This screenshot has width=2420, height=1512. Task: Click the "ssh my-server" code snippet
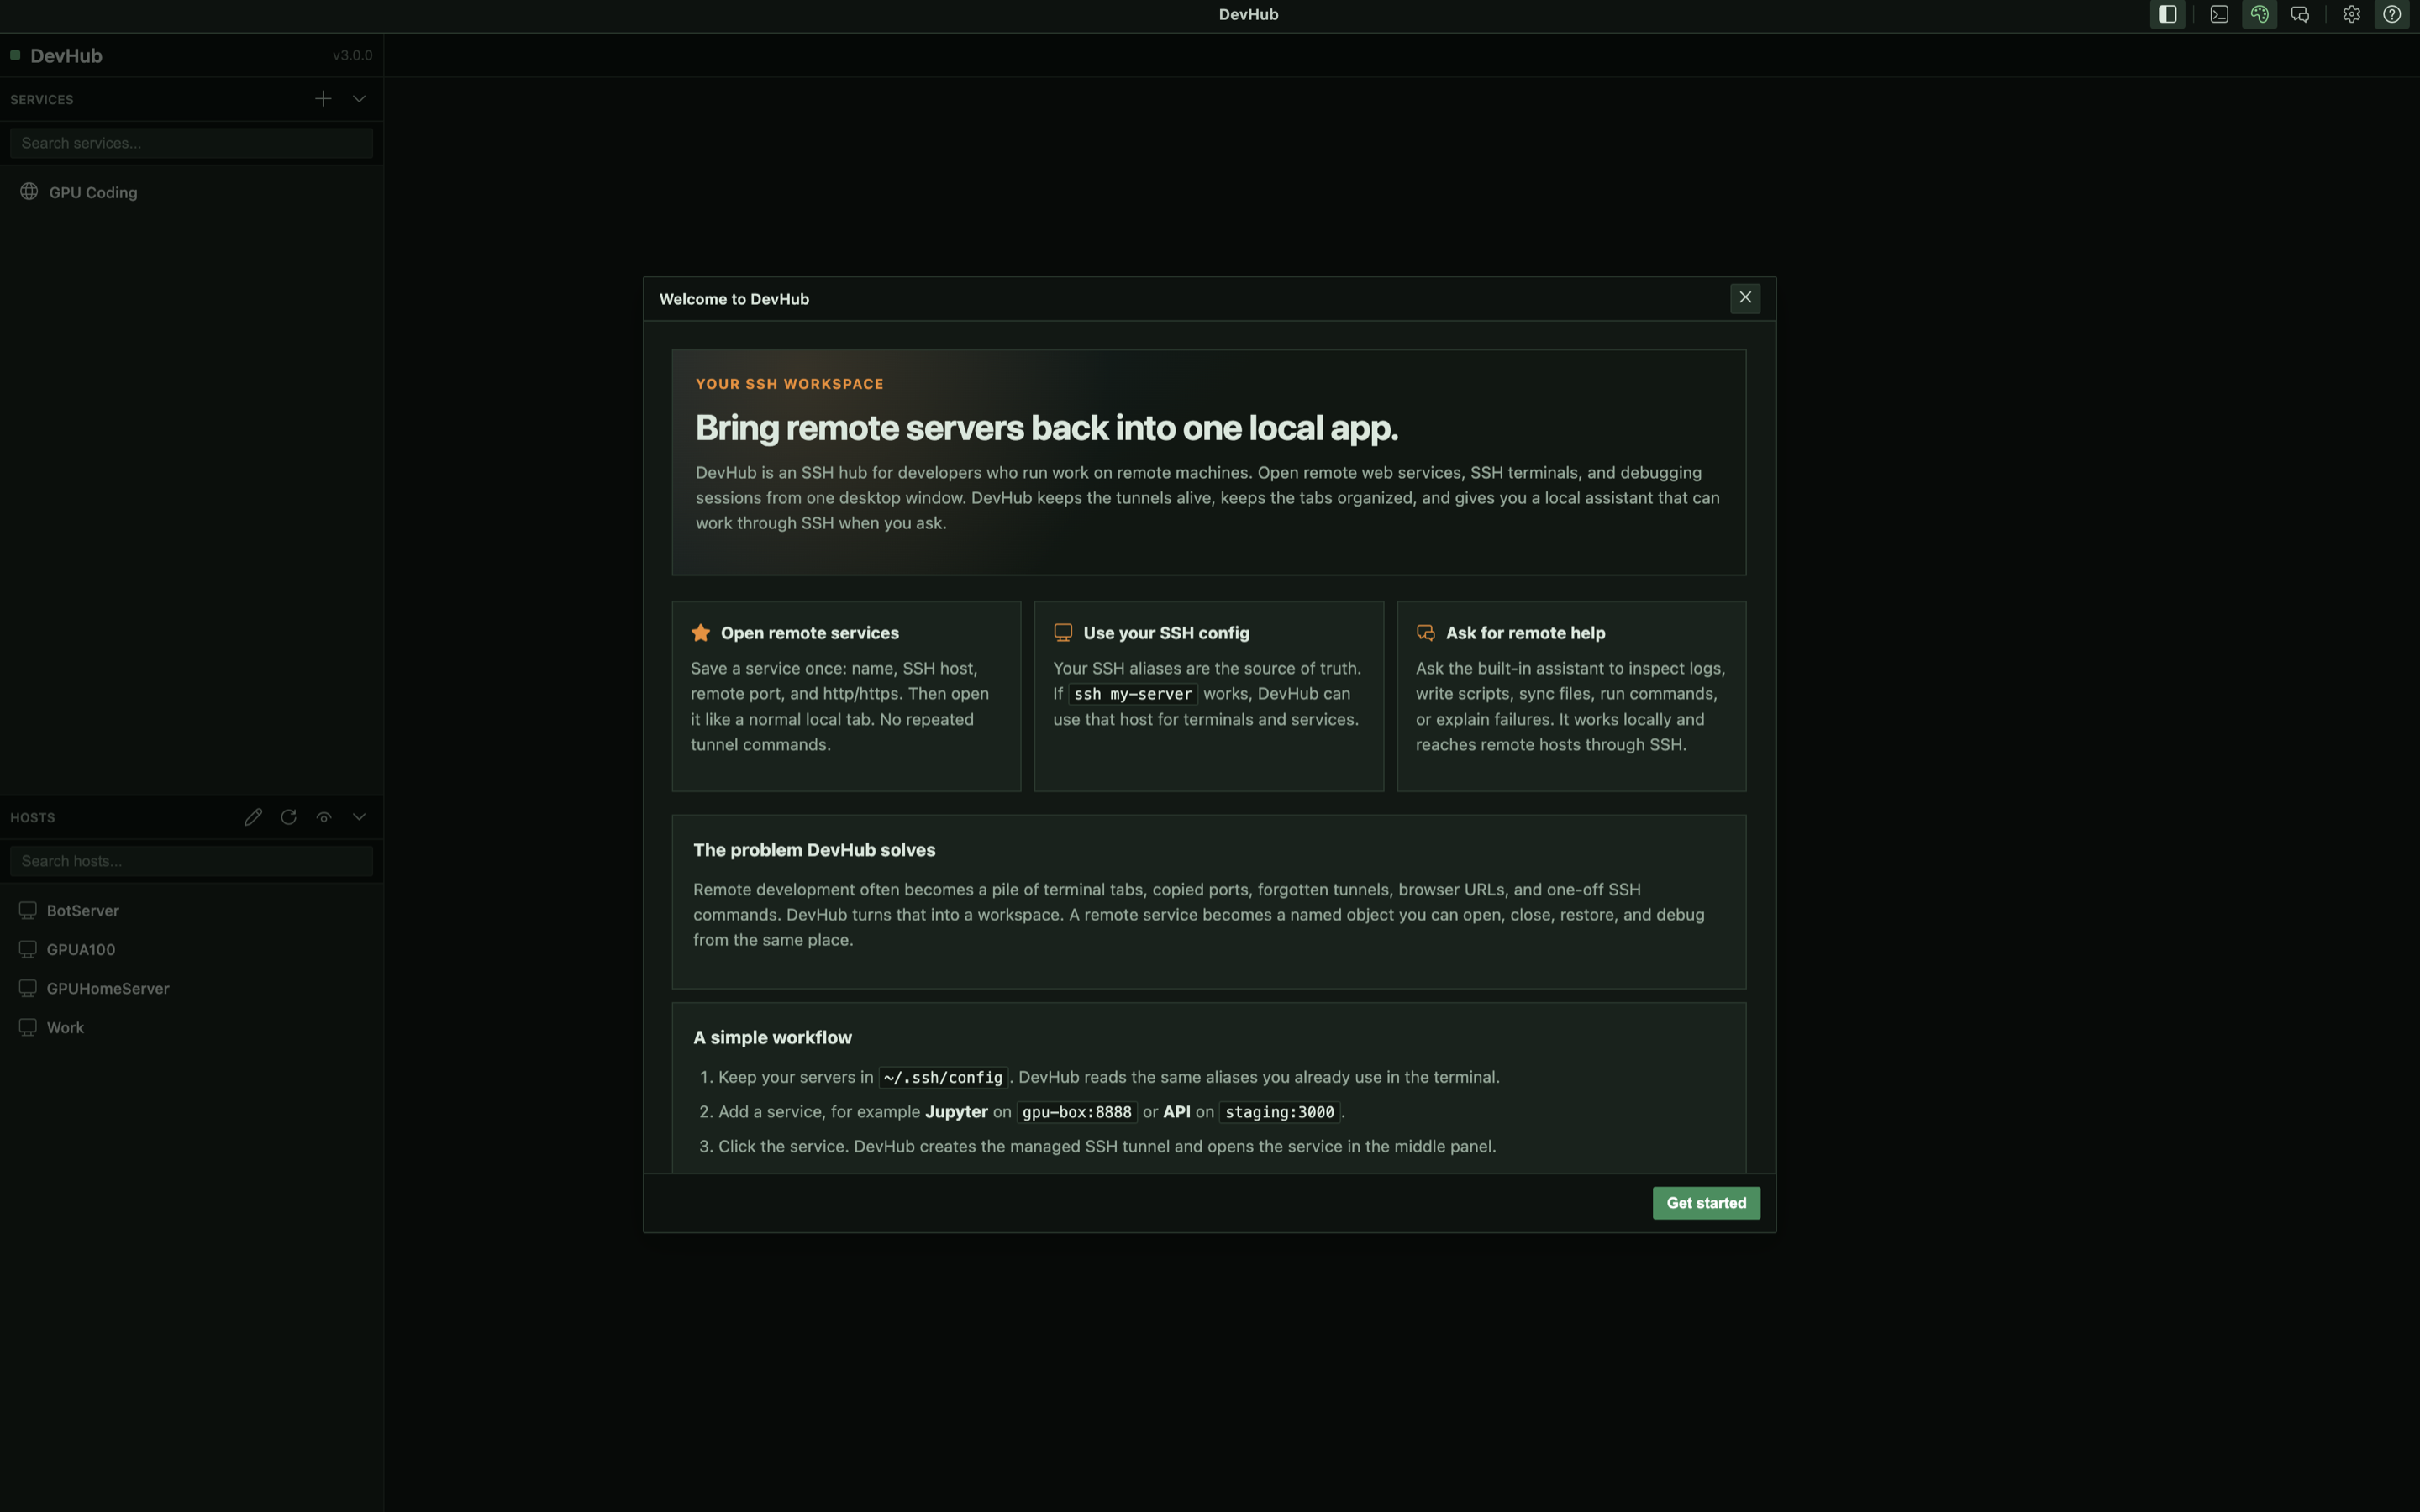point(1133,694)
